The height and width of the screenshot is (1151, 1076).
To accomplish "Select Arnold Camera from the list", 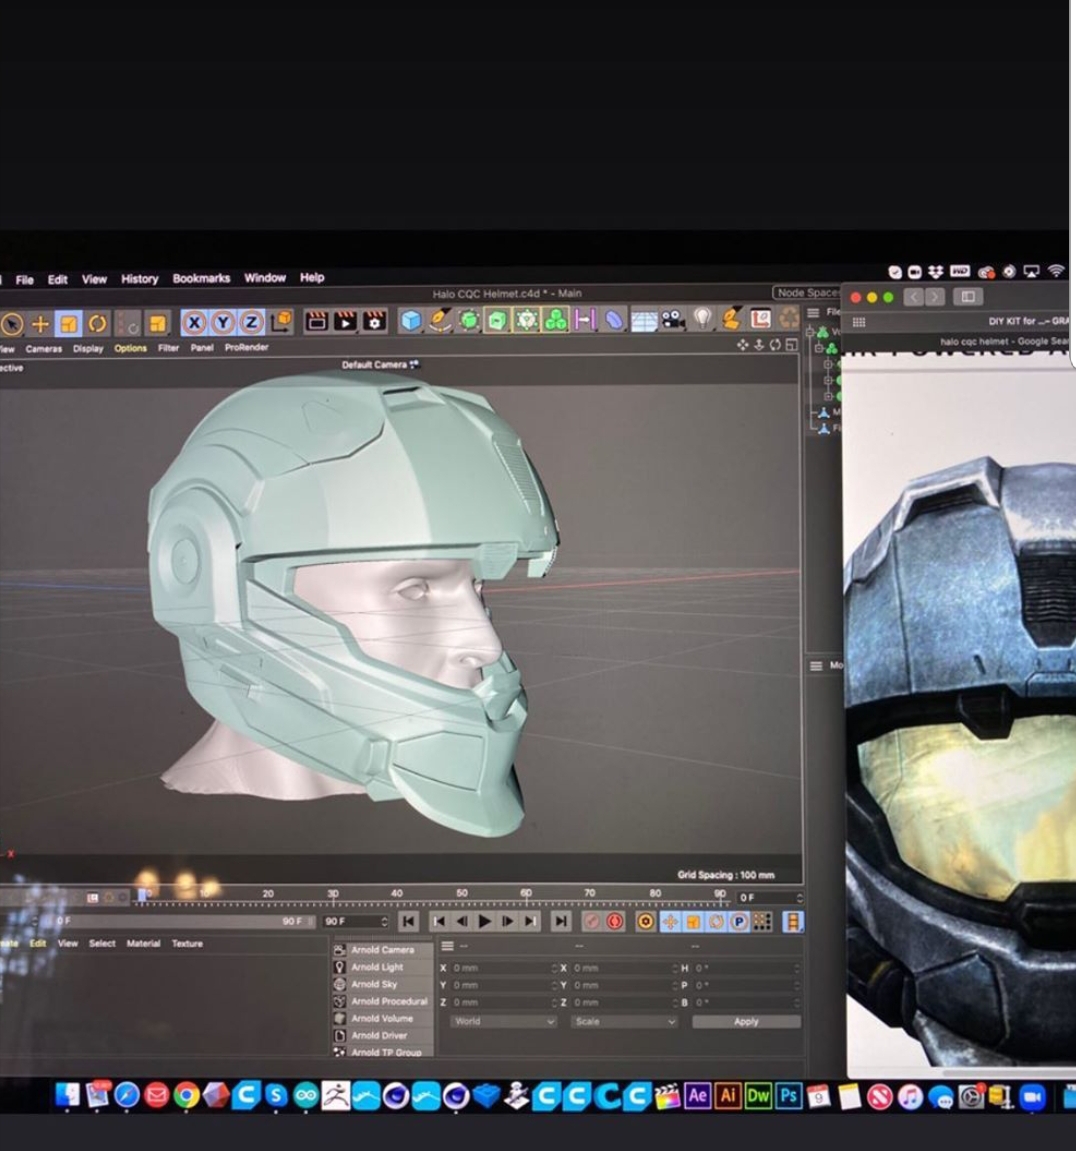I will click(x=382, y=950).
